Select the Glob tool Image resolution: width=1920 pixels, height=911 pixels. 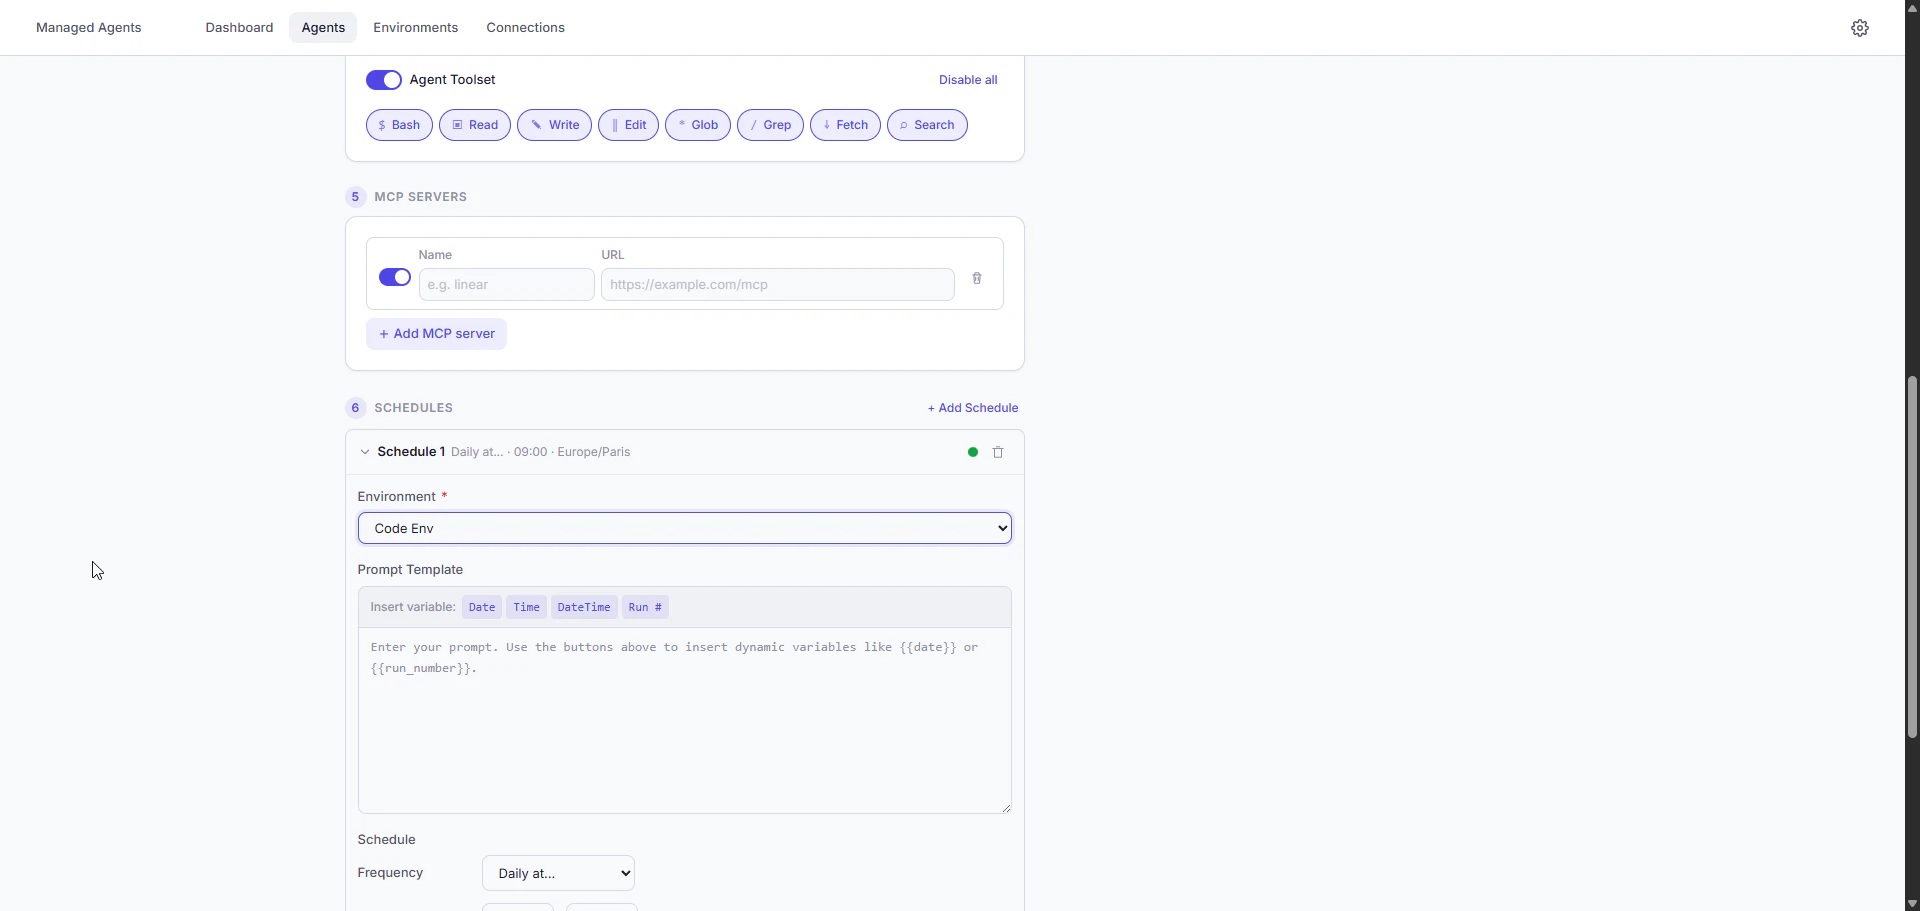(697, 124)
